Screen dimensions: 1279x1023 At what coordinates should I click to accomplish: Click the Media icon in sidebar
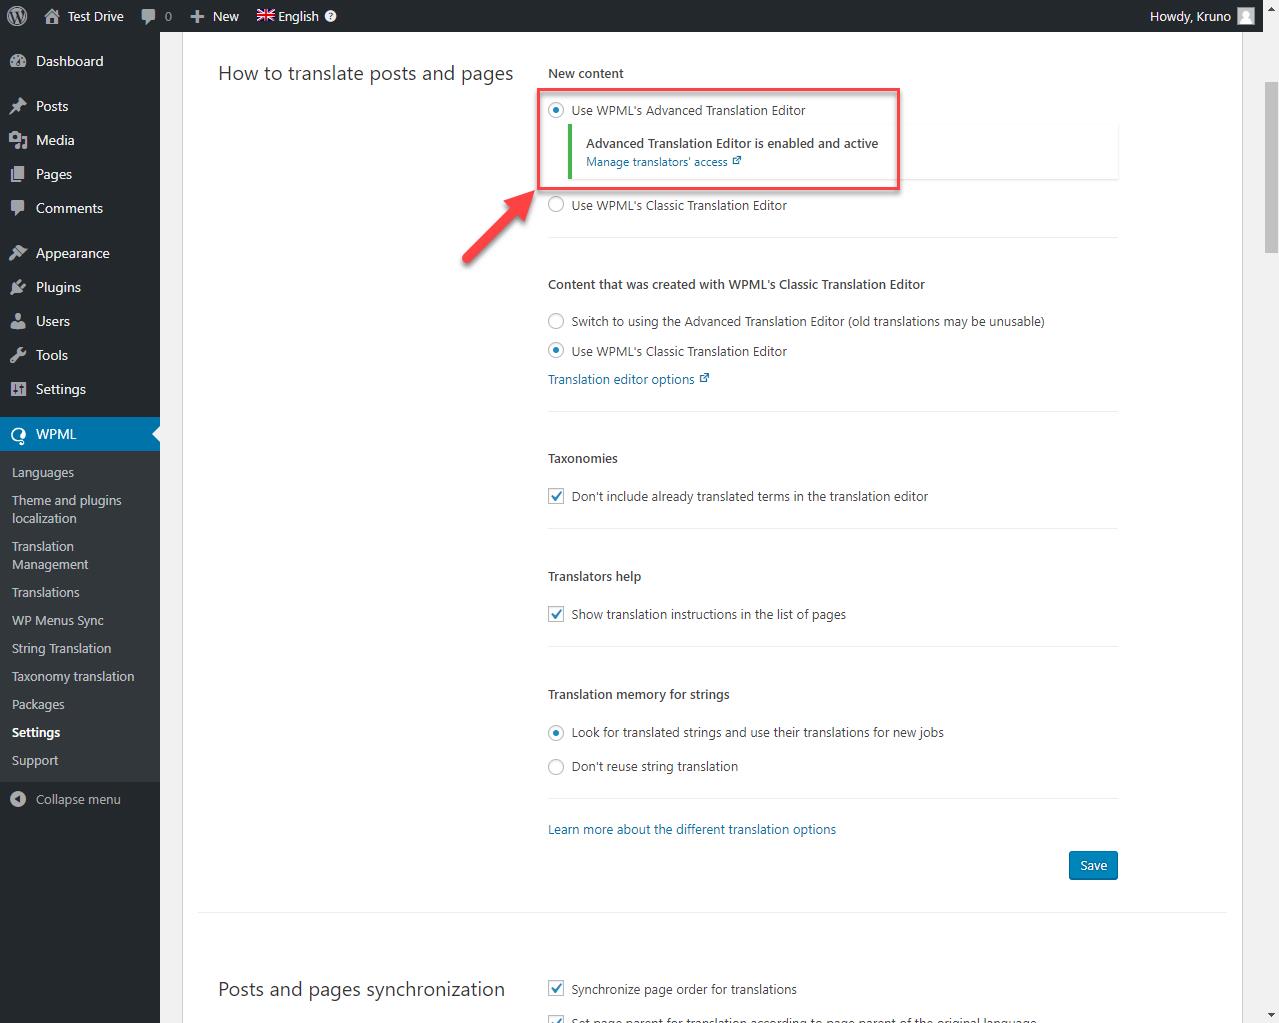click(18, 140)
